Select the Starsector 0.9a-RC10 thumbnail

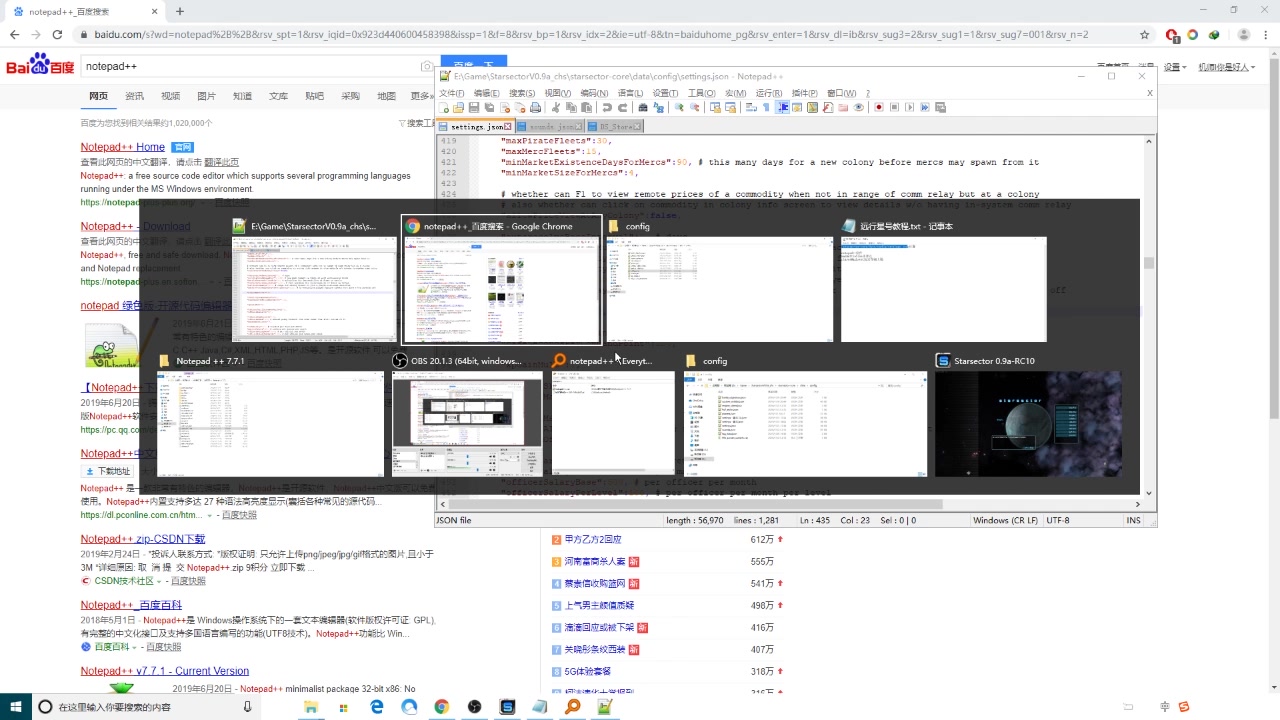click(x=1028, y=415)
